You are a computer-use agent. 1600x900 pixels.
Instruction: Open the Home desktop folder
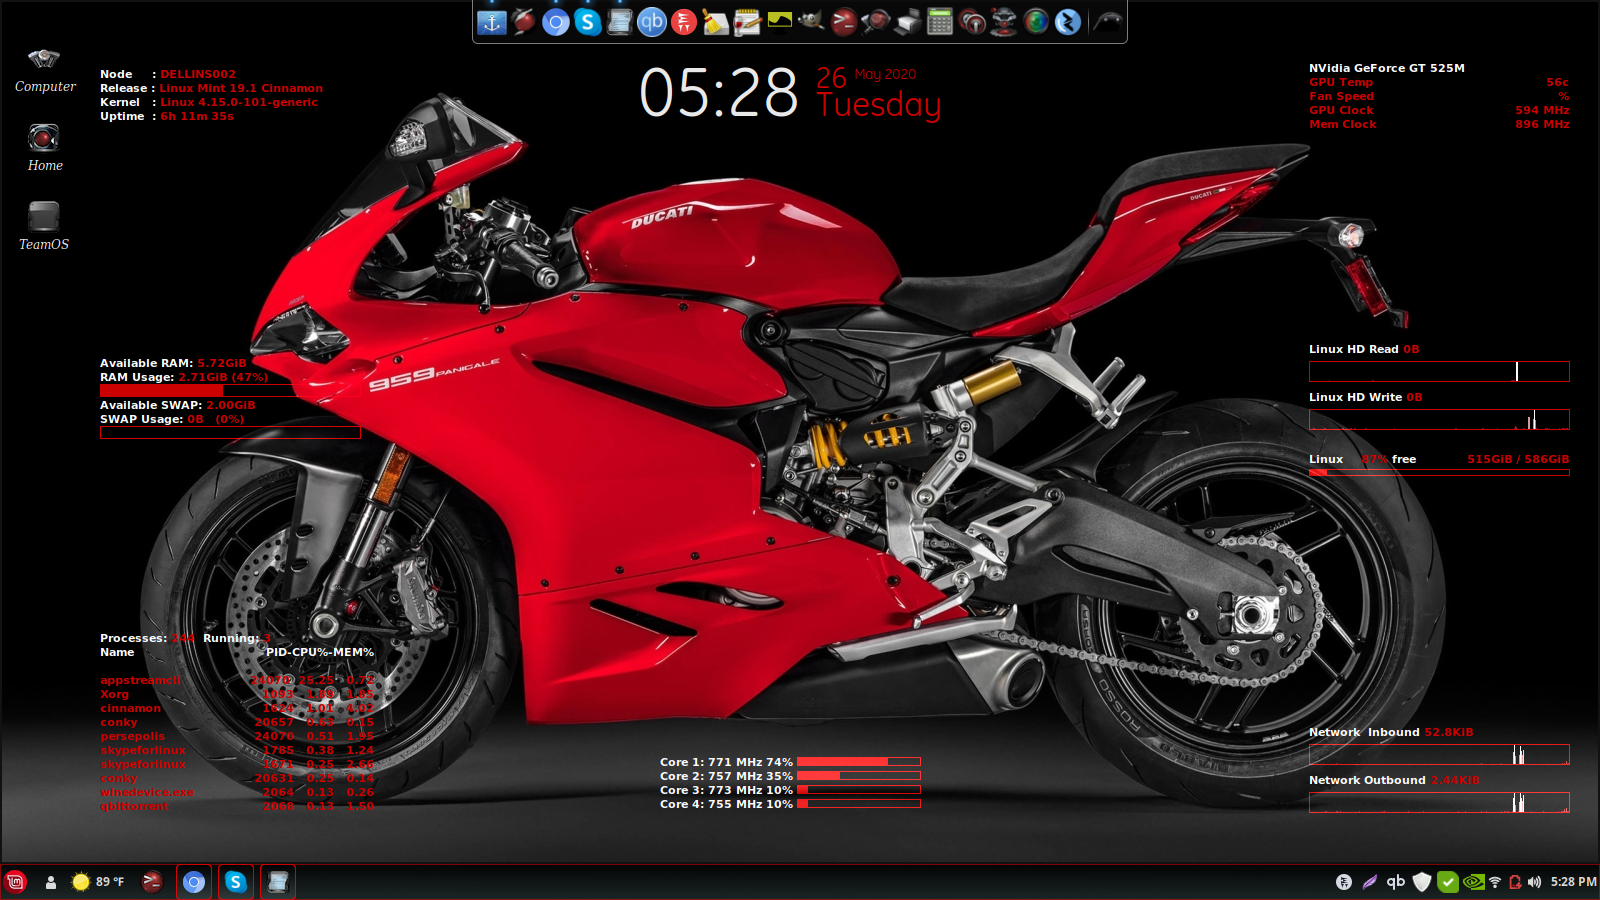[44, 148]
